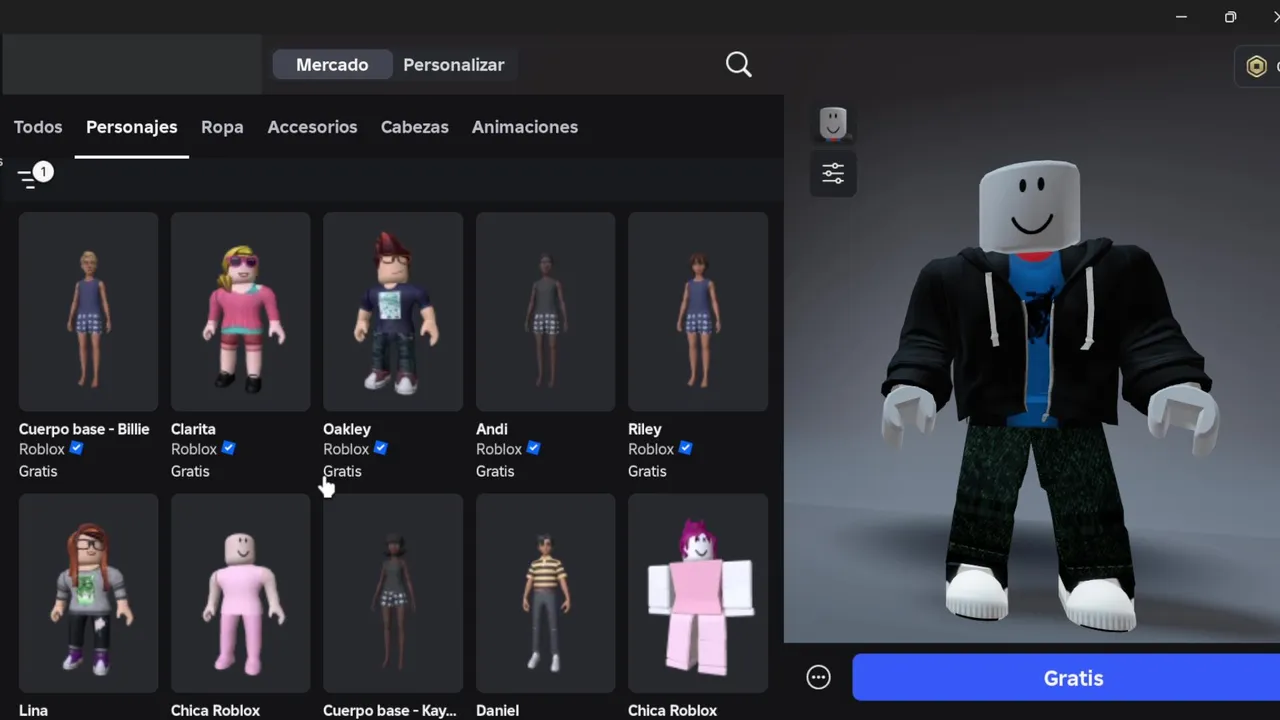
Task: Open Andi character thumbnail
Action: (x=545, y=311)
